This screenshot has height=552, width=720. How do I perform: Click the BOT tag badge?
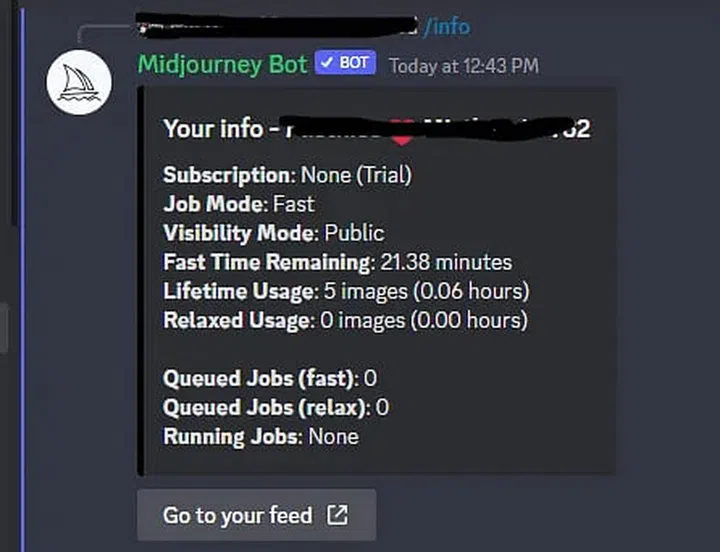(x=345, y=63)
